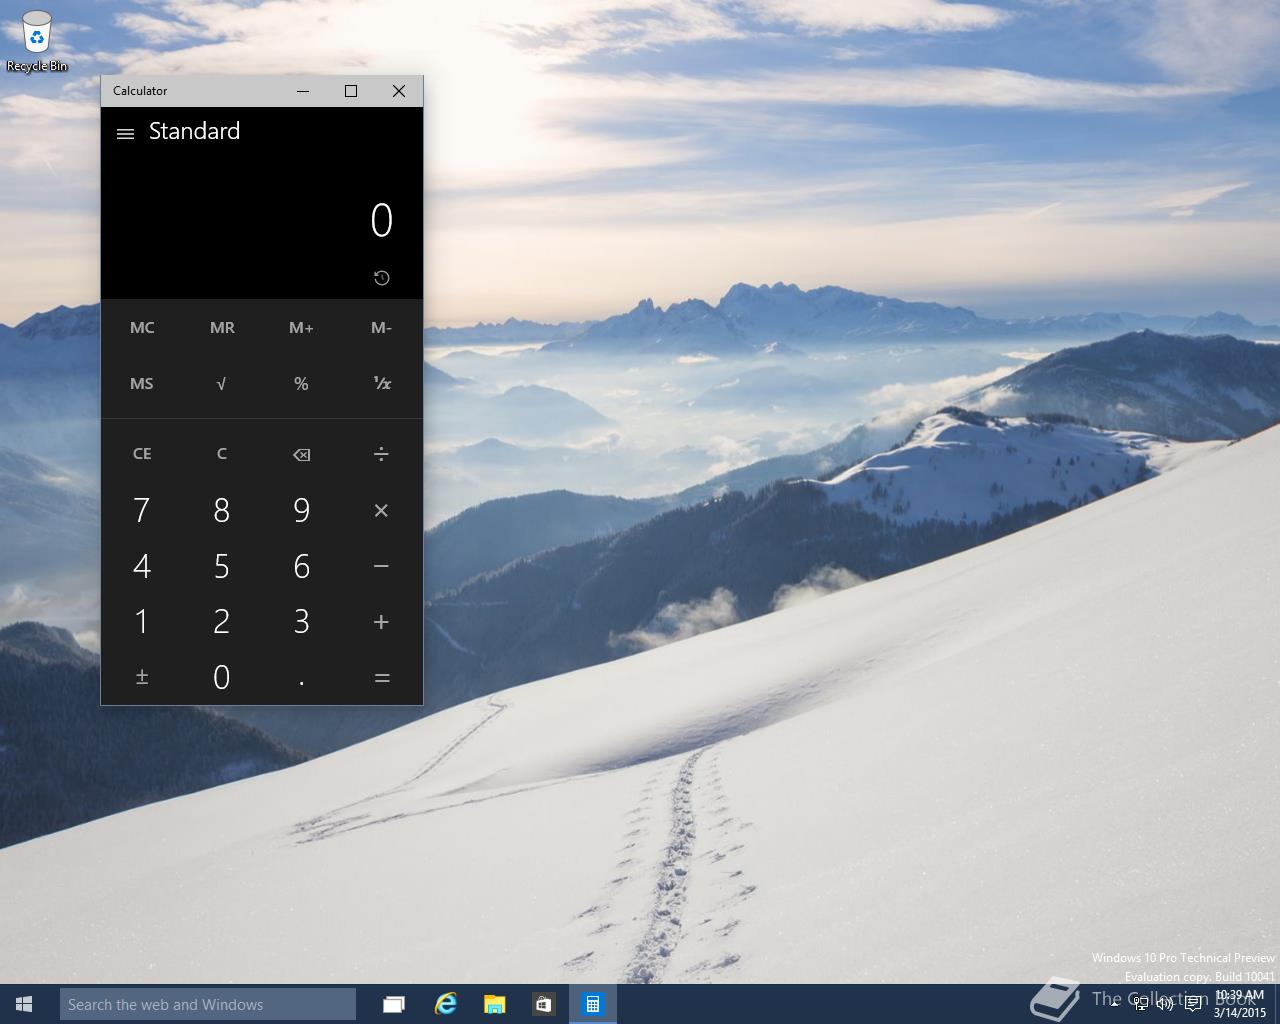Add to memory with M+
1280x1024 pixels.
point(301,328)
